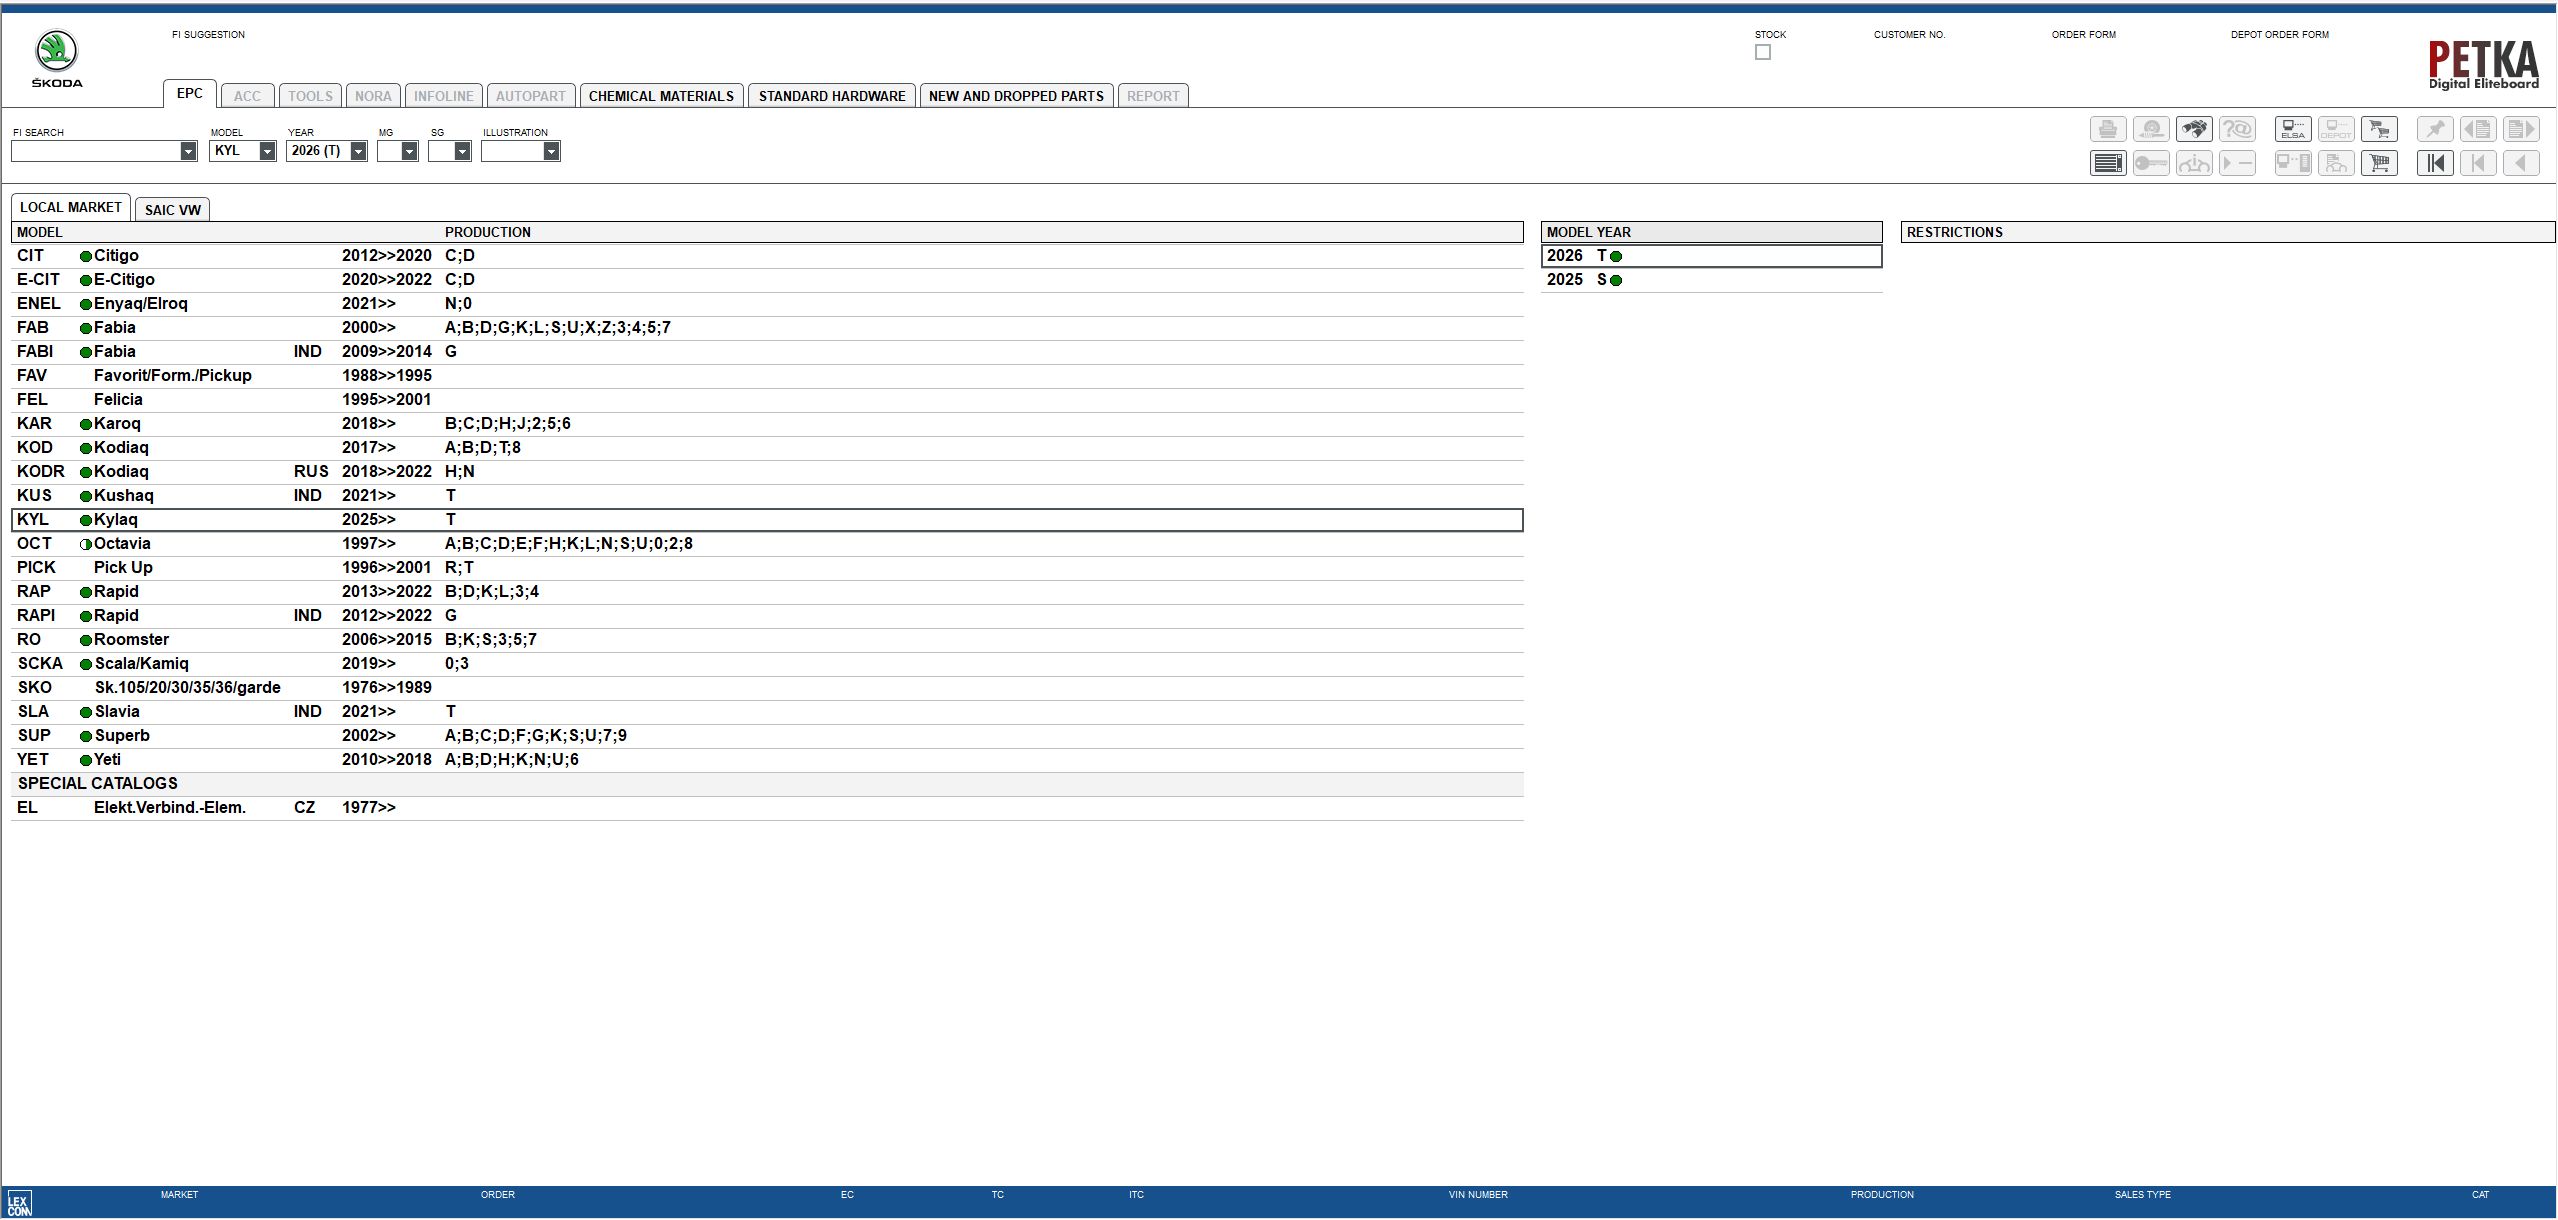
Task: Open the FI SEARCH dropdown arrow
Action: click(x=188, y=151)
